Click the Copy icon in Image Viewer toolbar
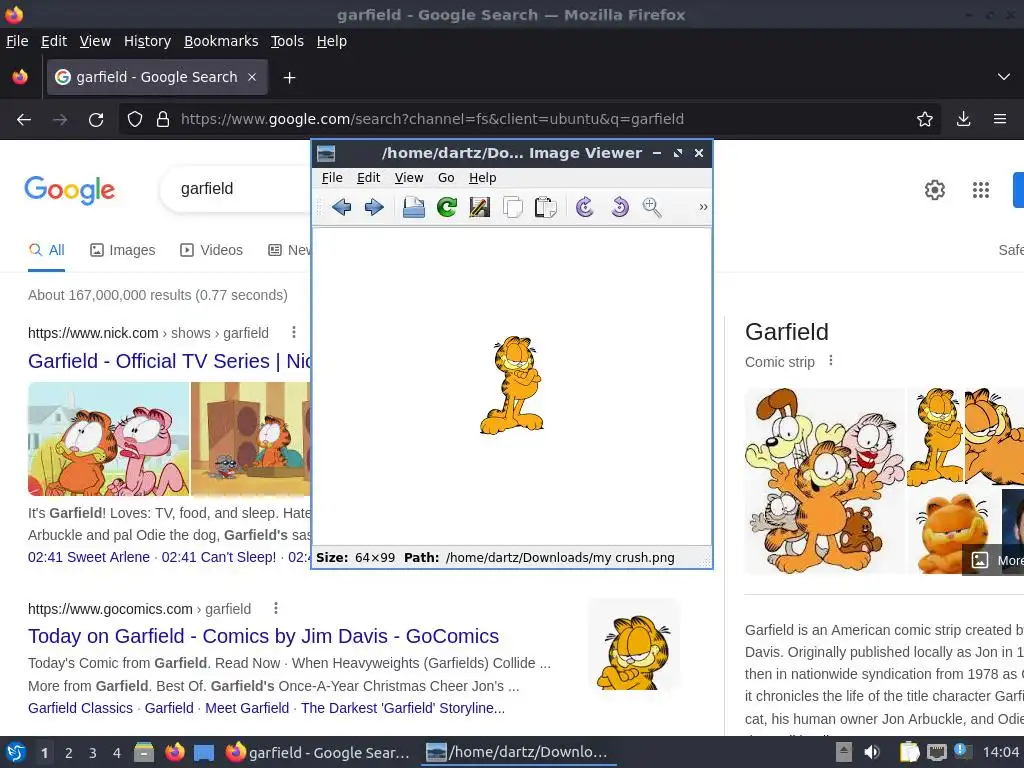The height and width of the screenshot is (768, 1024). (513, 208)
